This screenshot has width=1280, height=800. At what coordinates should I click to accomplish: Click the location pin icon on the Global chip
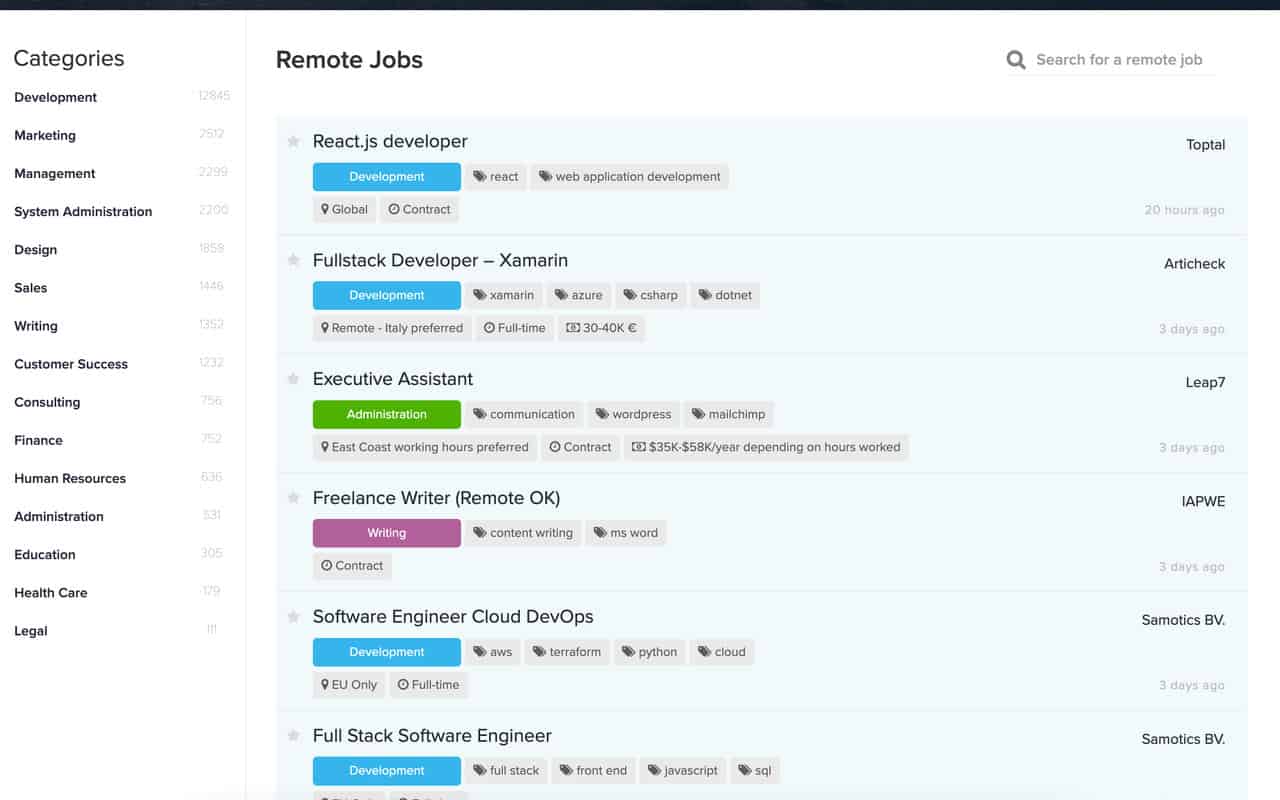pos(327,209)
